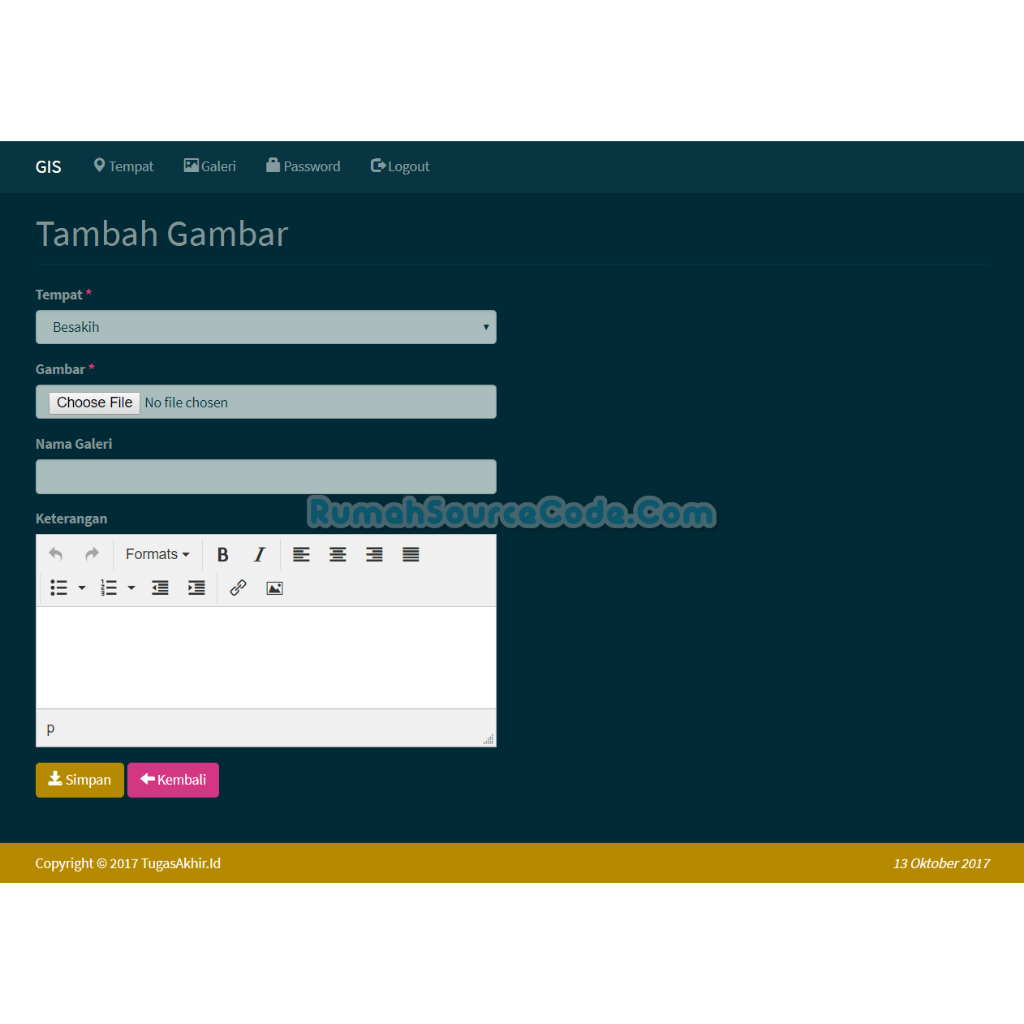Click the redo icon in the editor toolbar
This screenshot has width=1024, height=1024.
coord(92,554)
